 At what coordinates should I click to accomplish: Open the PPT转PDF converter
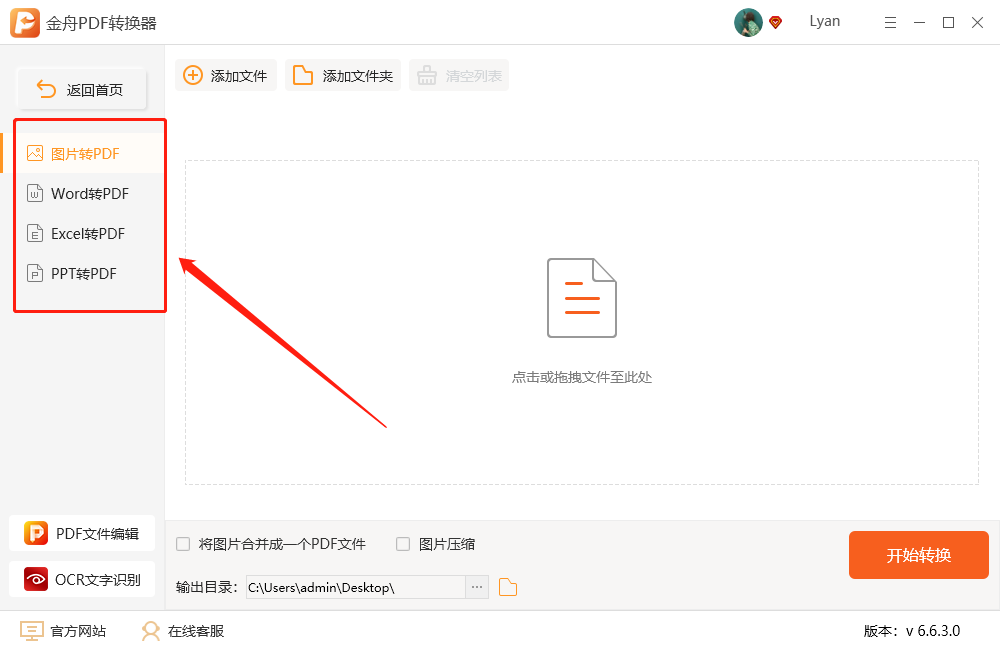click(x=84, y=273)
